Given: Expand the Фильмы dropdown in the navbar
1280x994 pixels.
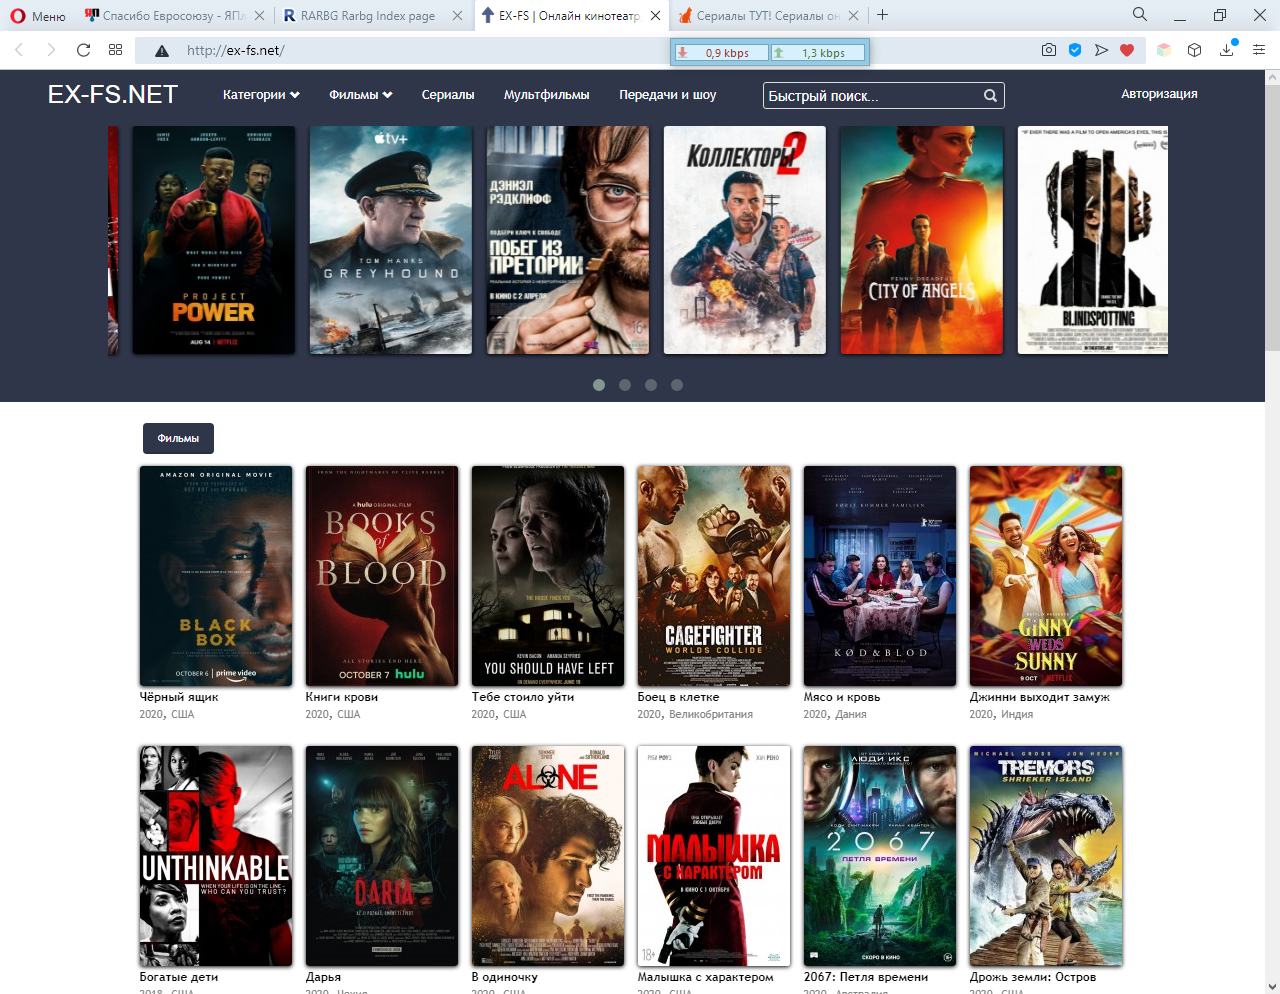Looking at the screenshot, I should (361, 94).
